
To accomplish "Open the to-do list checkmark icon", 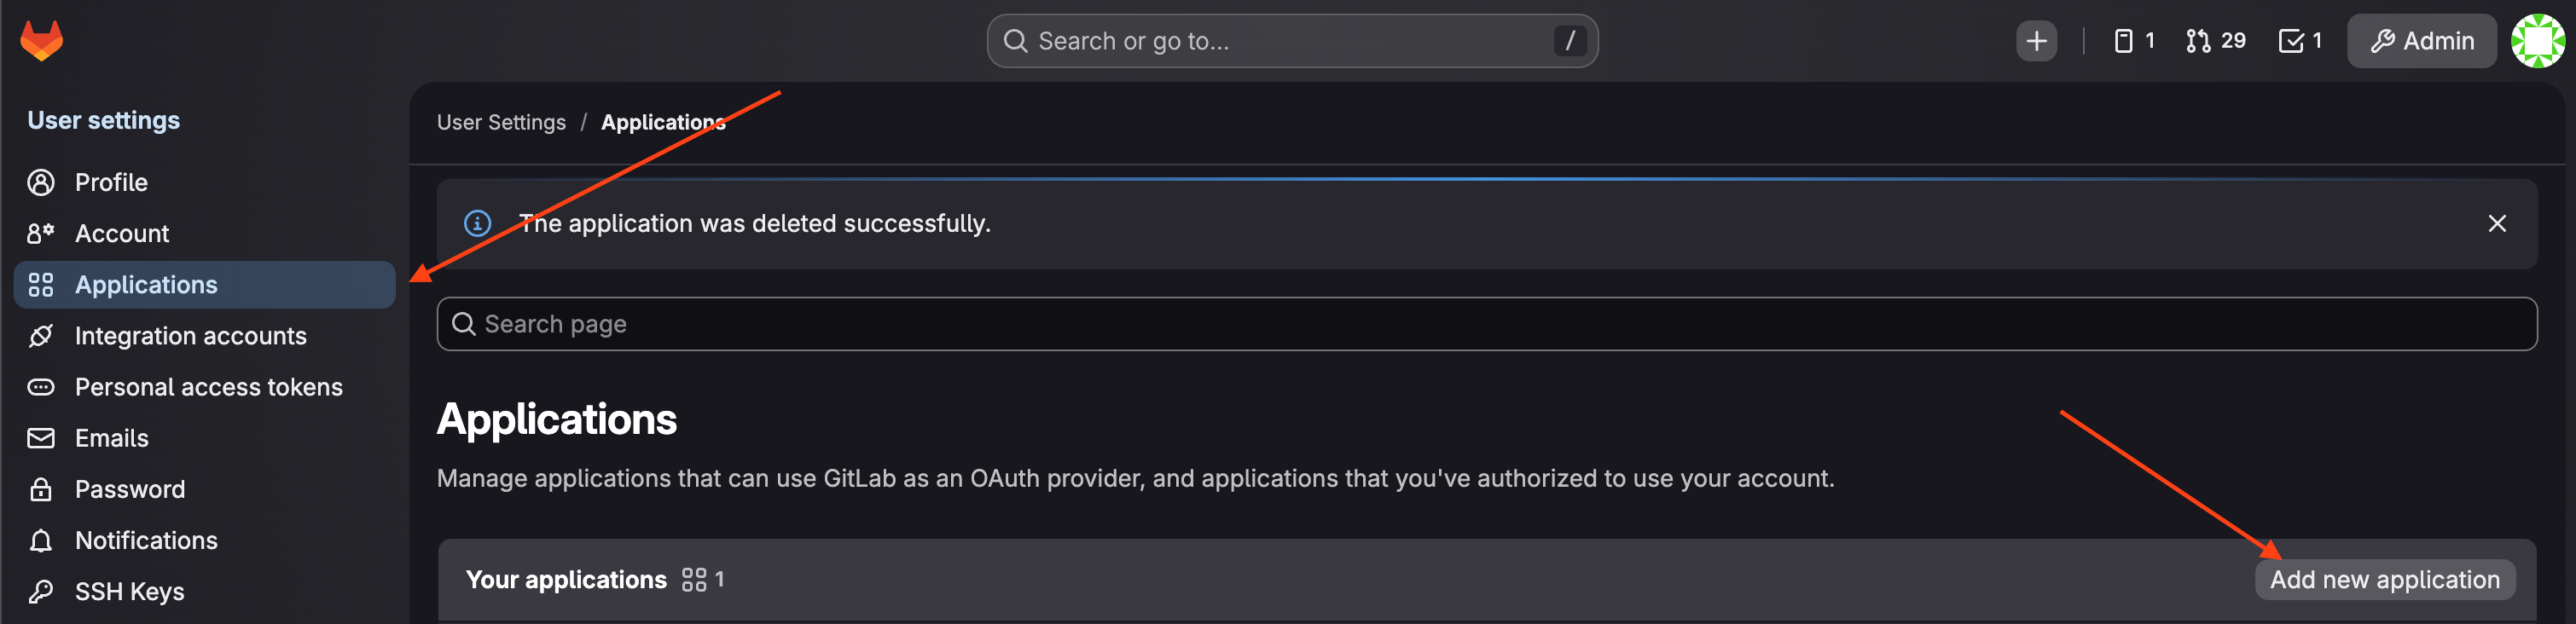I will (x=2300, y=41).
